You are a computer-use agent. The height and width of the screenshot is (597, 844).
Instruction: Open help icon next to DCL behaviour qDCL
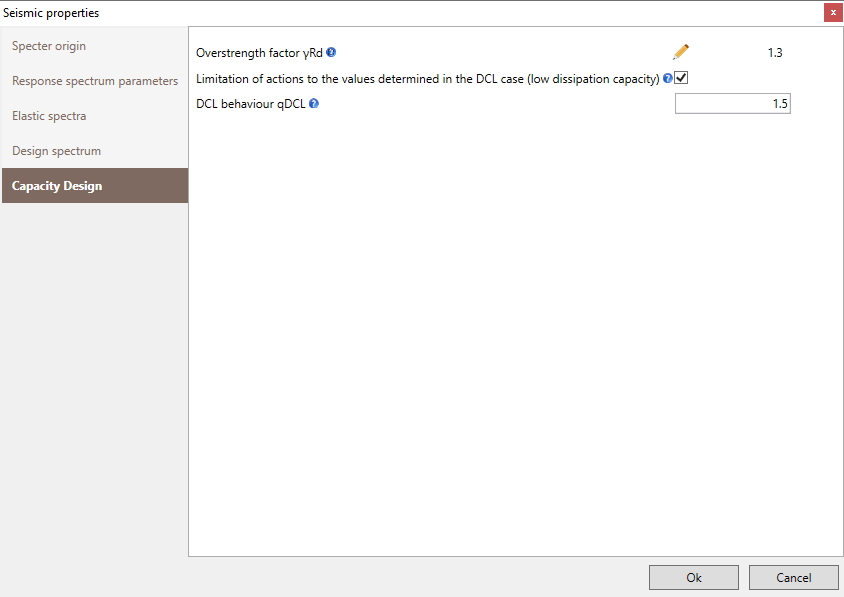(x=314, y=103)
